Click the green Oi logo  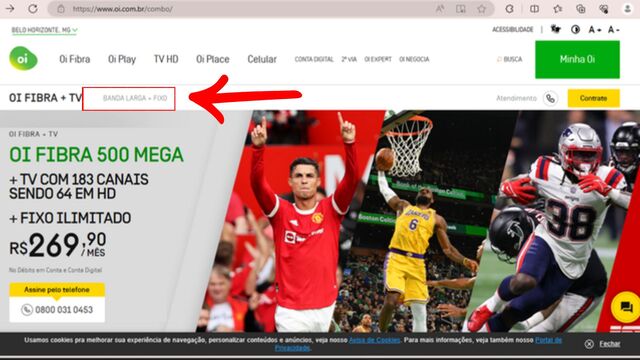23,58
